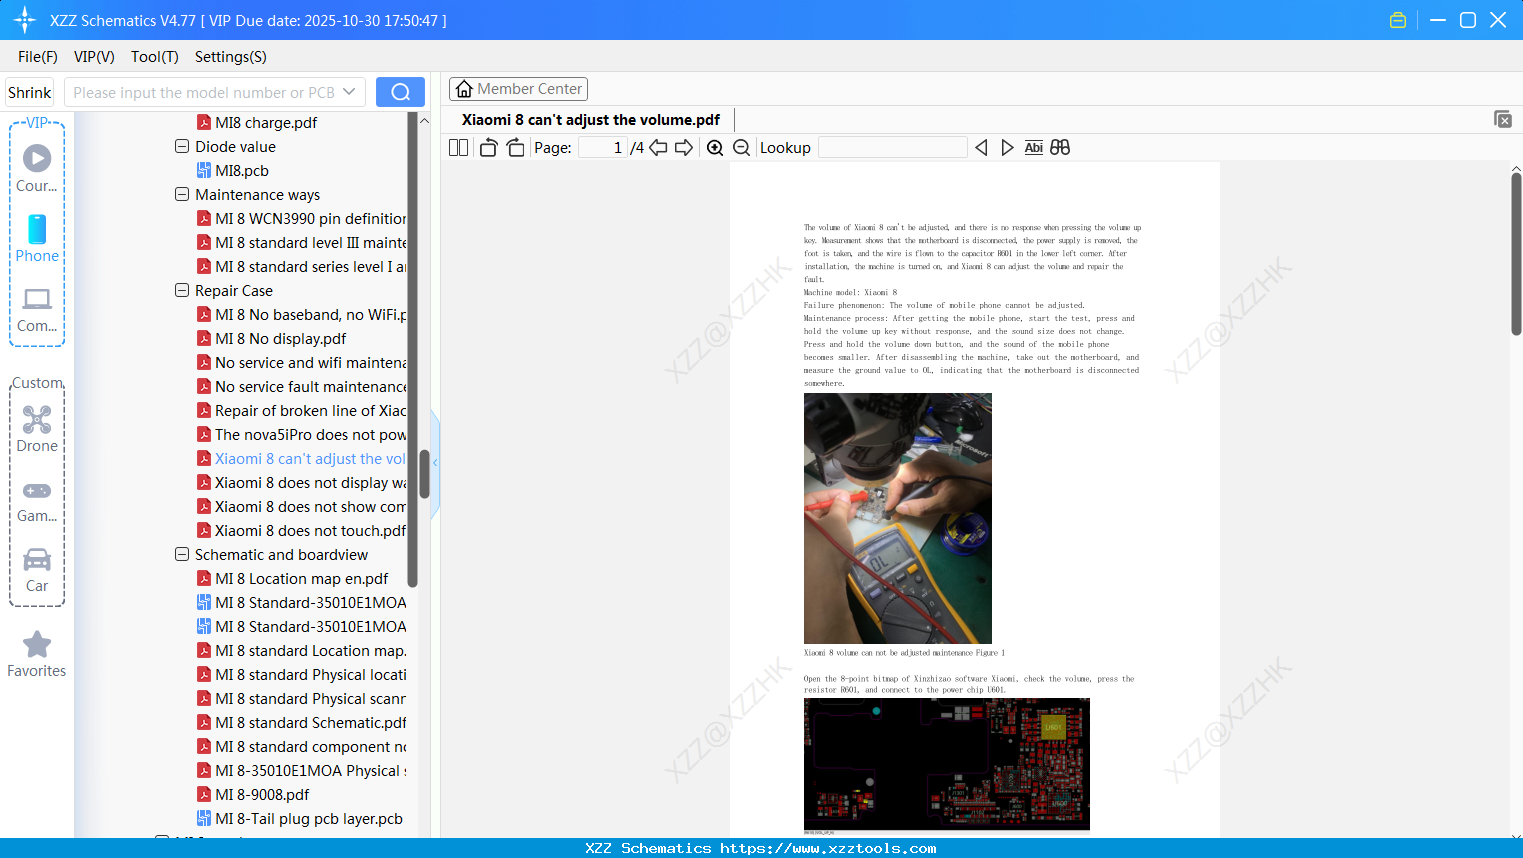Click the XZZ Schematics logo in title bar
This screenshot has width=1523, height=858.
point(25,20)
